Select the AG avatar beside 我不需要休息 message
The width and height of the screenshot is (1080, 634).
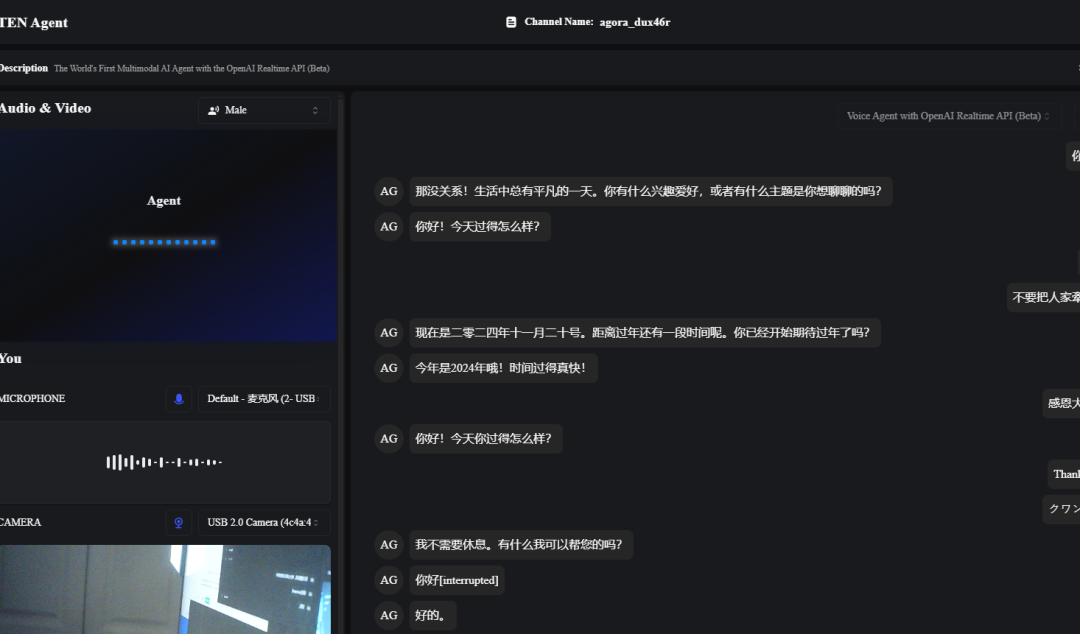389,545
